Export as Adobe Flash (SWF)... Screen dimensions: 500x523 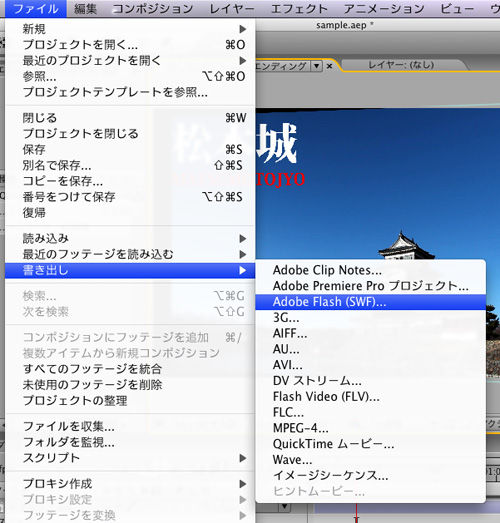[371, 302]
